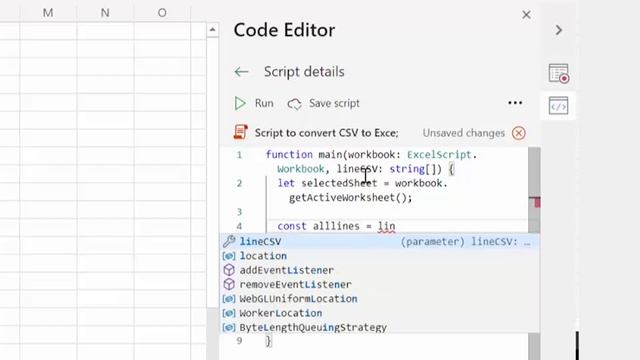Choose the lineCSV autocomplete suggestion
Screen dimensions: 640x360
click(380, 242)
